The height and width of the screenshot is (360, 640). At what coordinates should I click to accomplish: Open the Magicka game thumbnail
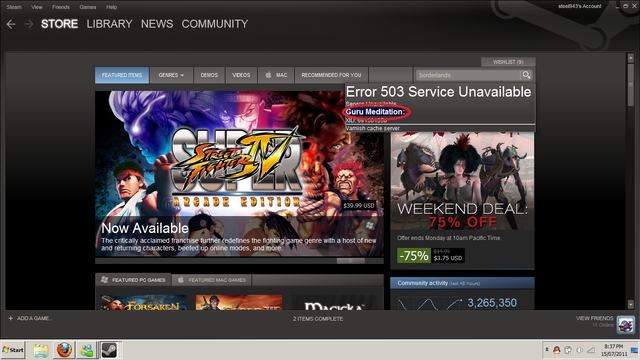pyautogui.click(x=334, y=302)
